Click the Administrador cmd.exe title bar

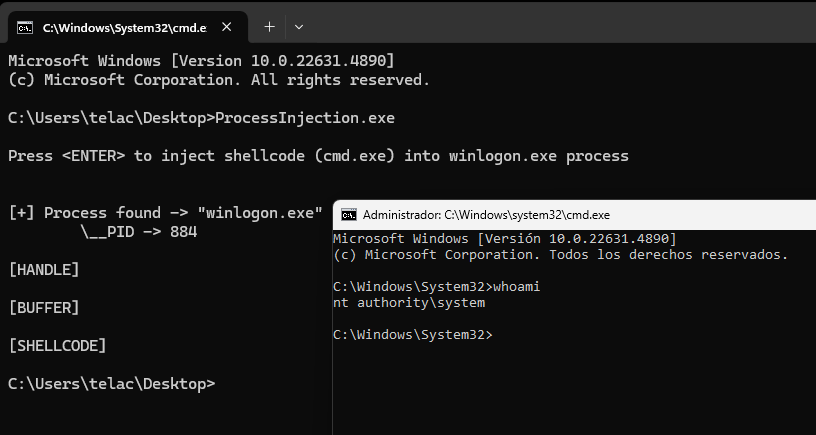(575, 214)
